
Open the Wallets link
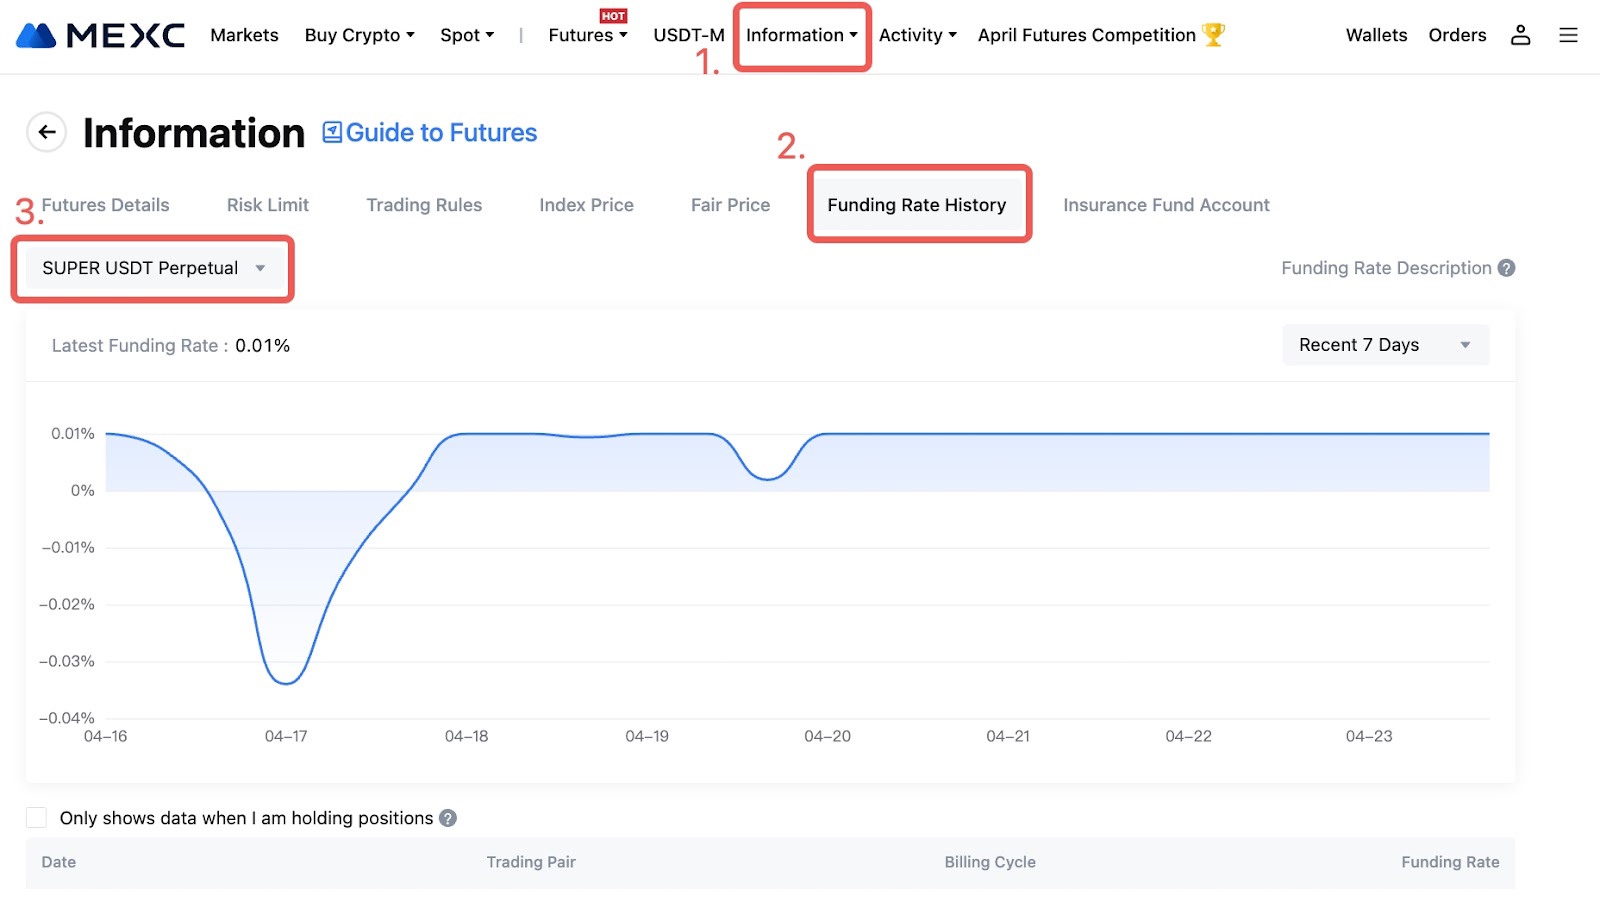coord(1376,36)
